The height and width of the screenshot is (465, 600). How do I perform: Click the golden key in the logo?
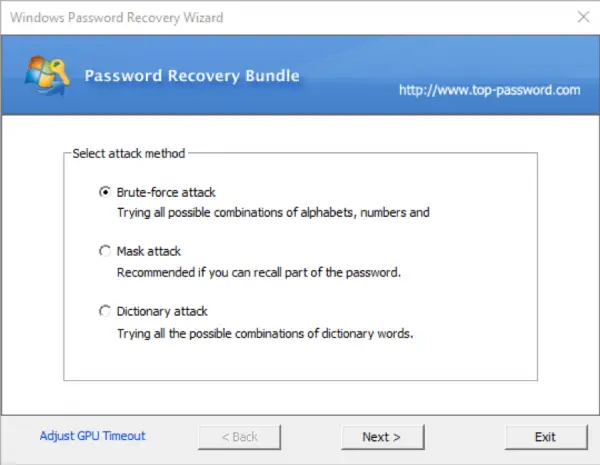[59, 72]
